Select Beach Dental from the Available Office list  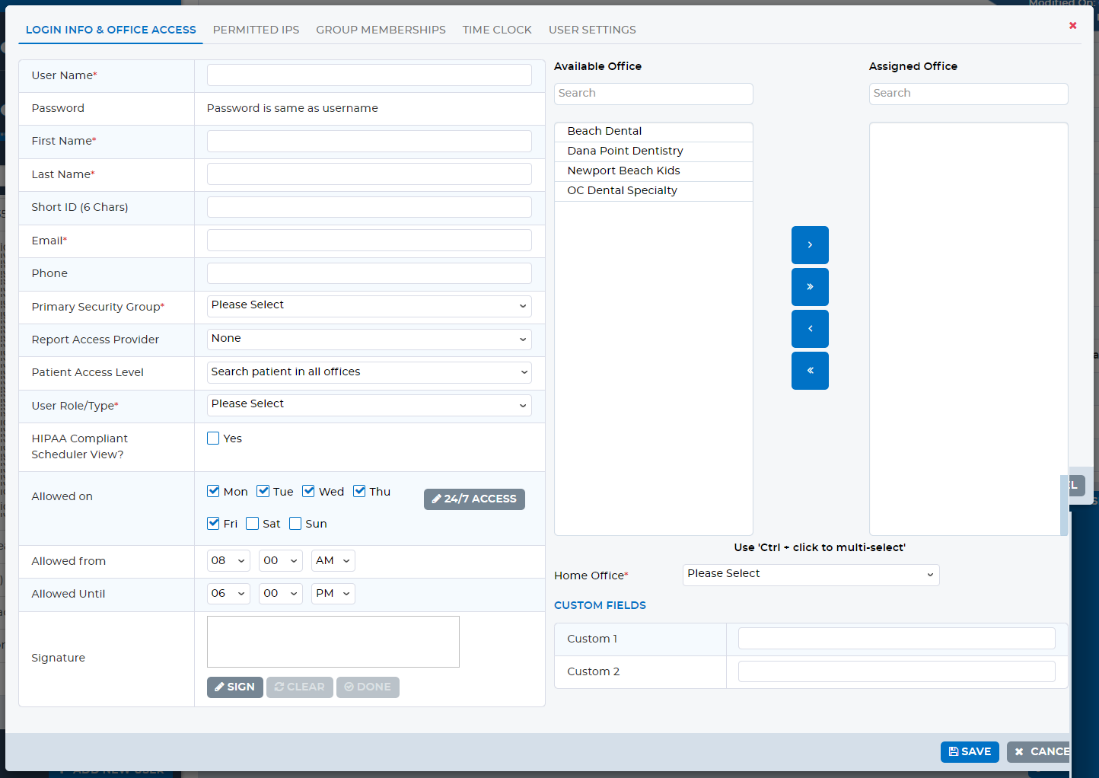click(x=604, y=130)
